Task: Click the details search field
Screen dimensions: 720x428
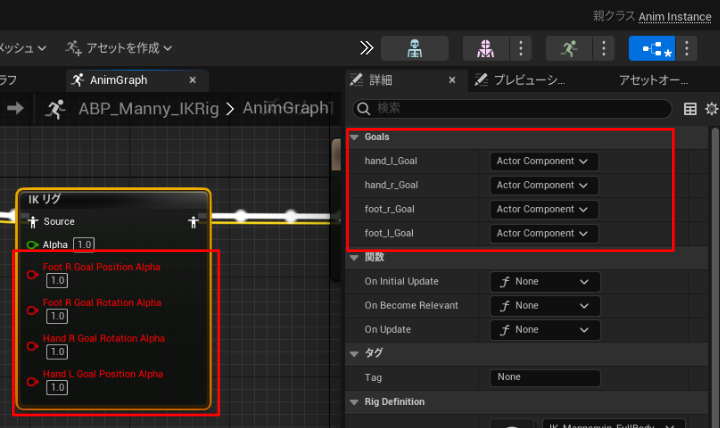Action: [x=512, y=109]
